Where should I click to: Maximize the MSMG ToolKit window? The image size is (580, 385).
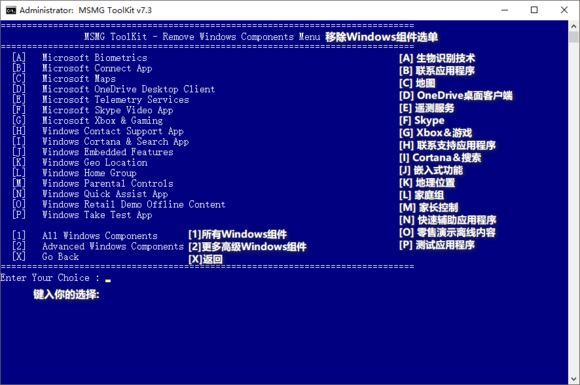click(x=534, y=10)
